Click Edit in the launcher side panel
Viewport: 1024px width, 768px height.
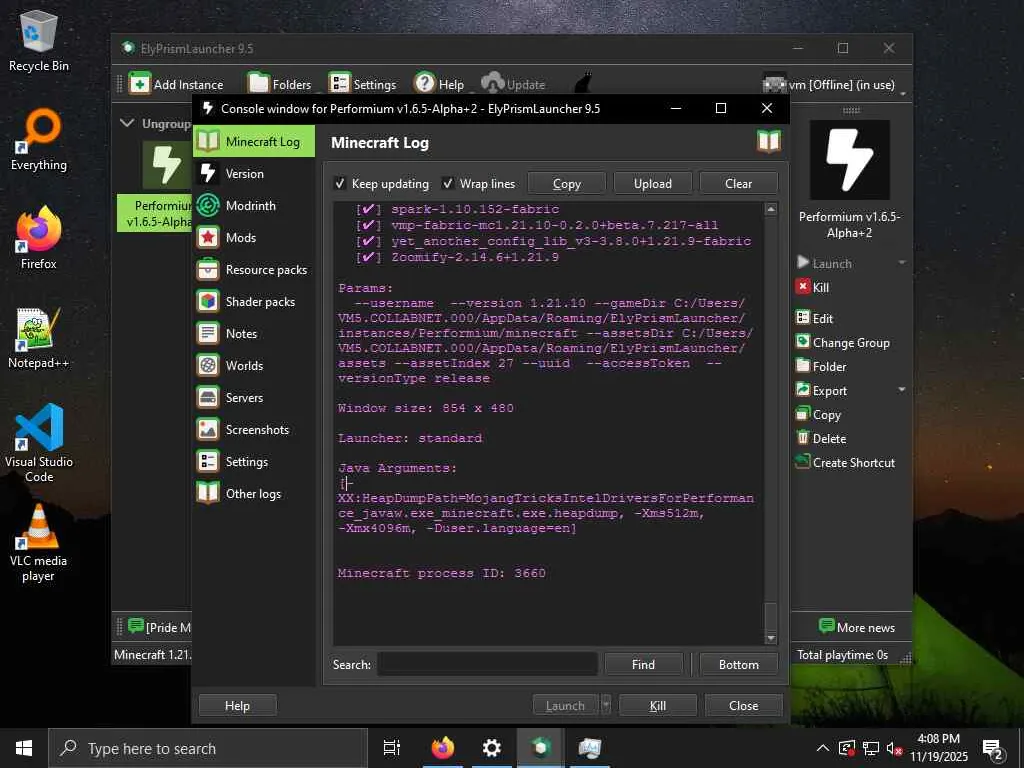tap(814, 318)
